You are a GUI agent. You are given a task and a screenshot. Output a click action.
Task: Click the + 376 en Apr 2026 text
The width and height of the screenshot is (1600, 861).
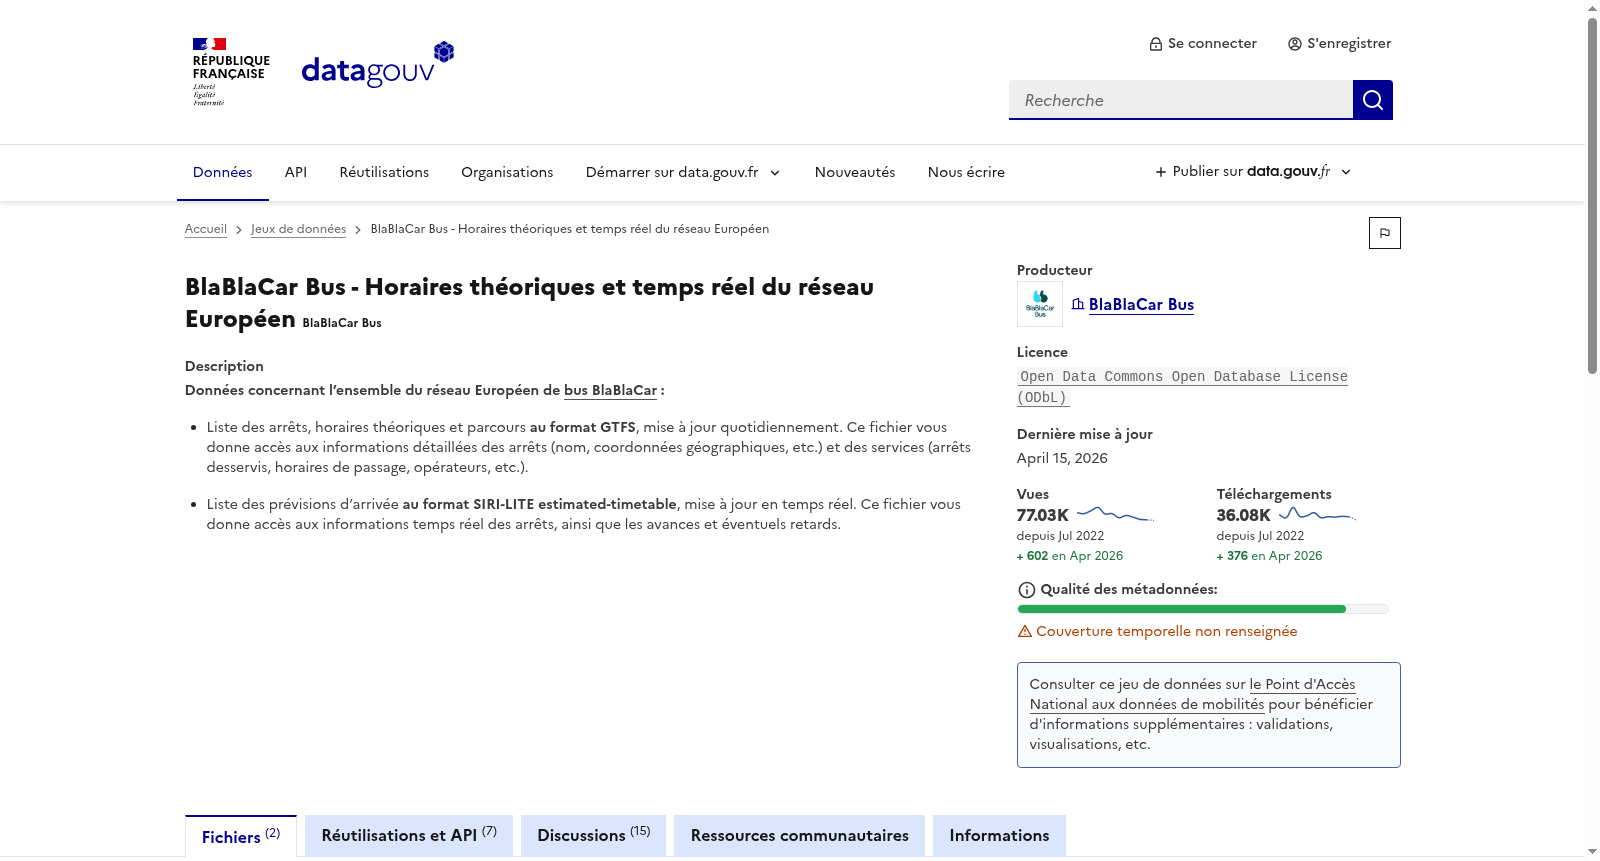[x=1270, y=556]
